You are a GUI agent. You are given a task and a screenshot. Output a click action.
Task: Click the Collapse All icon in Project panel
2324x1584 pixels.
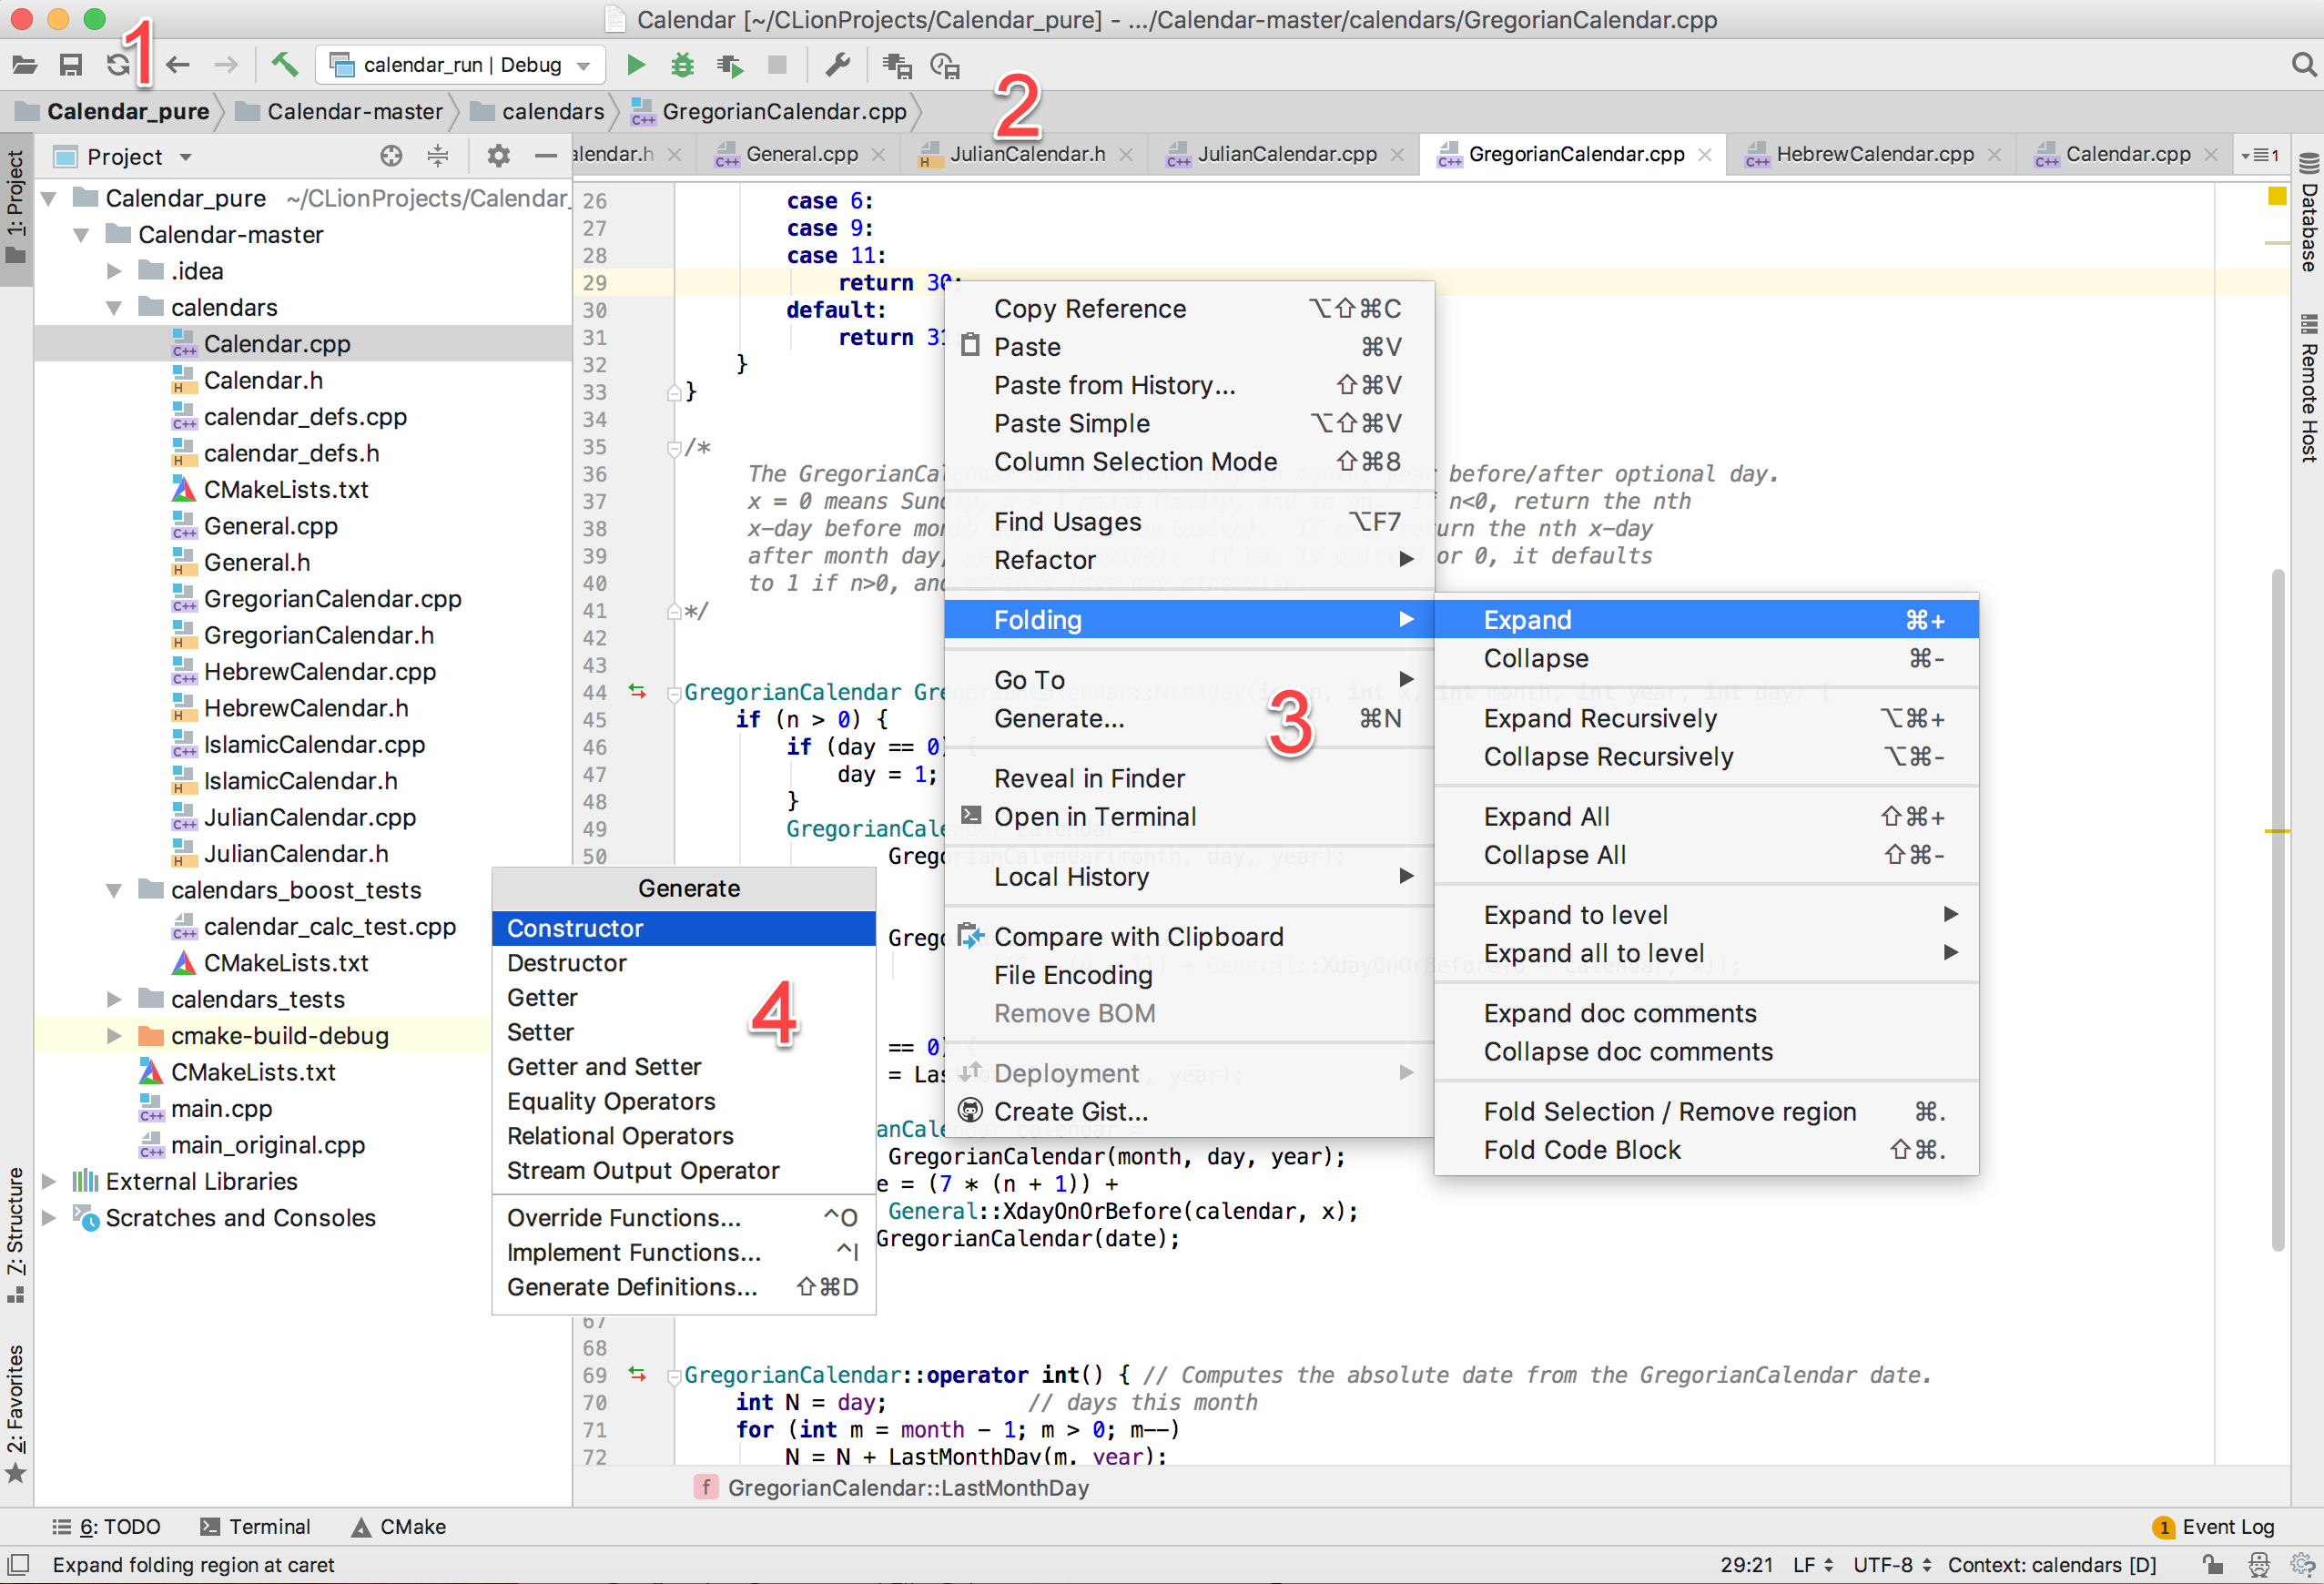point(438,156)
